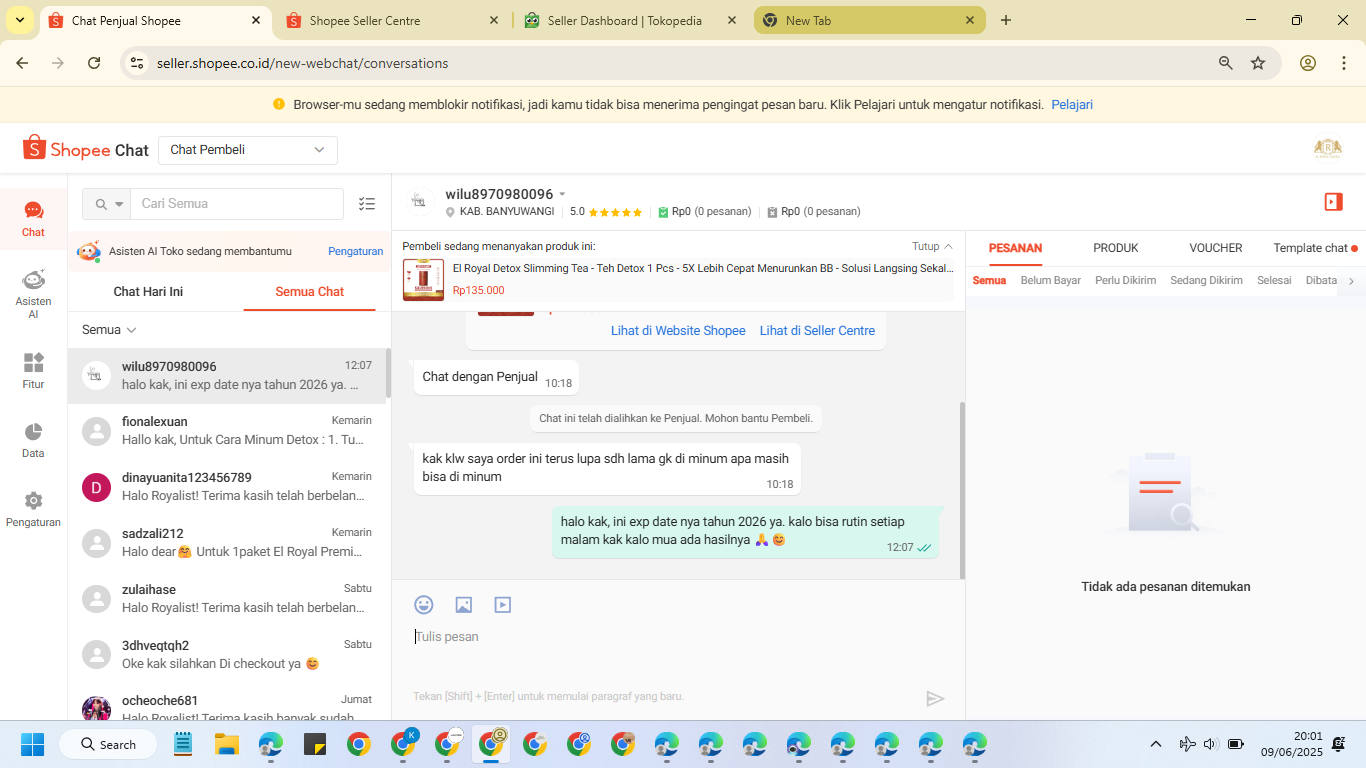
Task: Filter orders by Selesai
Action: pyautogui.click(x=1274, y=281)
